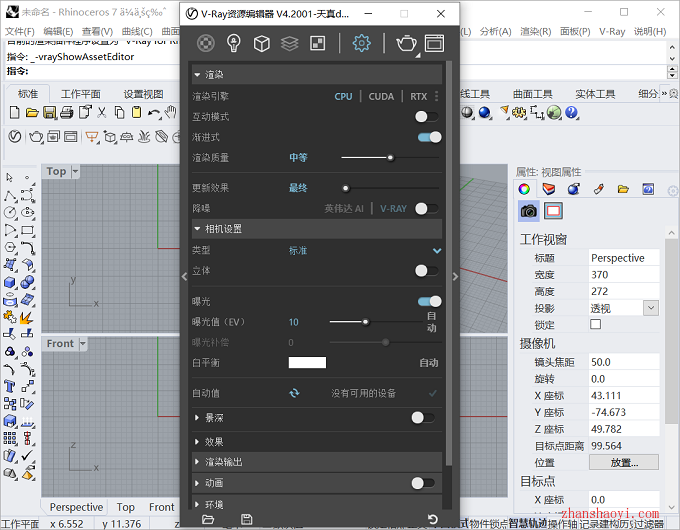Toggle 降噪 denoiser switch
This screenshot has height=530, width=680.
[x=427, y=209]
